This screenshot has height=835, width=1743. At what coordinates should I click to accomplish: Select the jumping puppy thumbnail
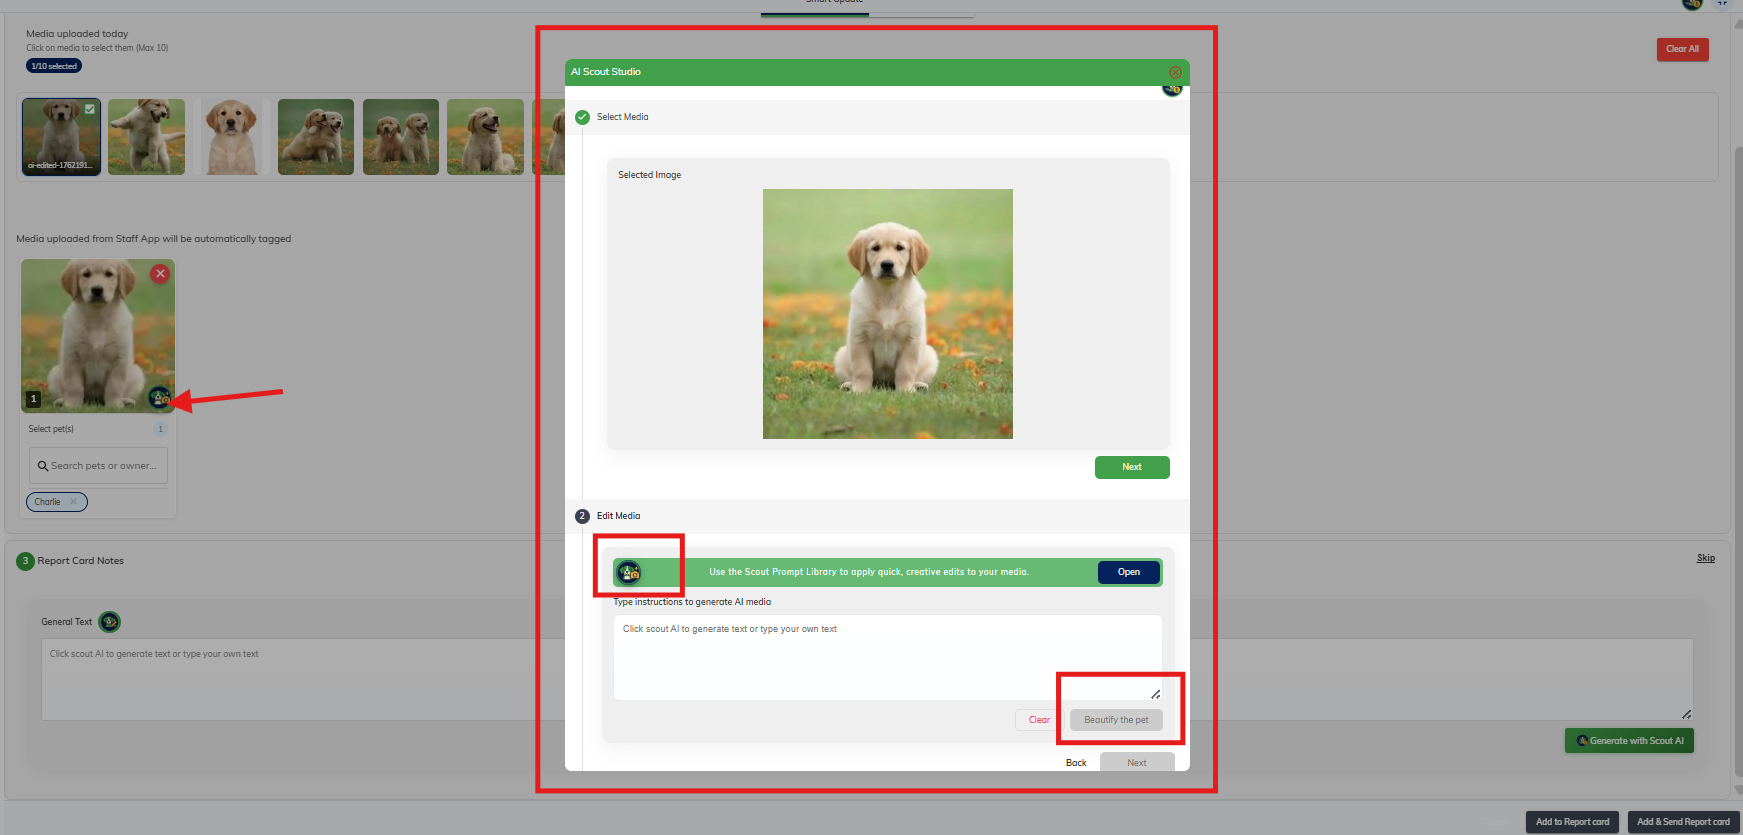146,137
